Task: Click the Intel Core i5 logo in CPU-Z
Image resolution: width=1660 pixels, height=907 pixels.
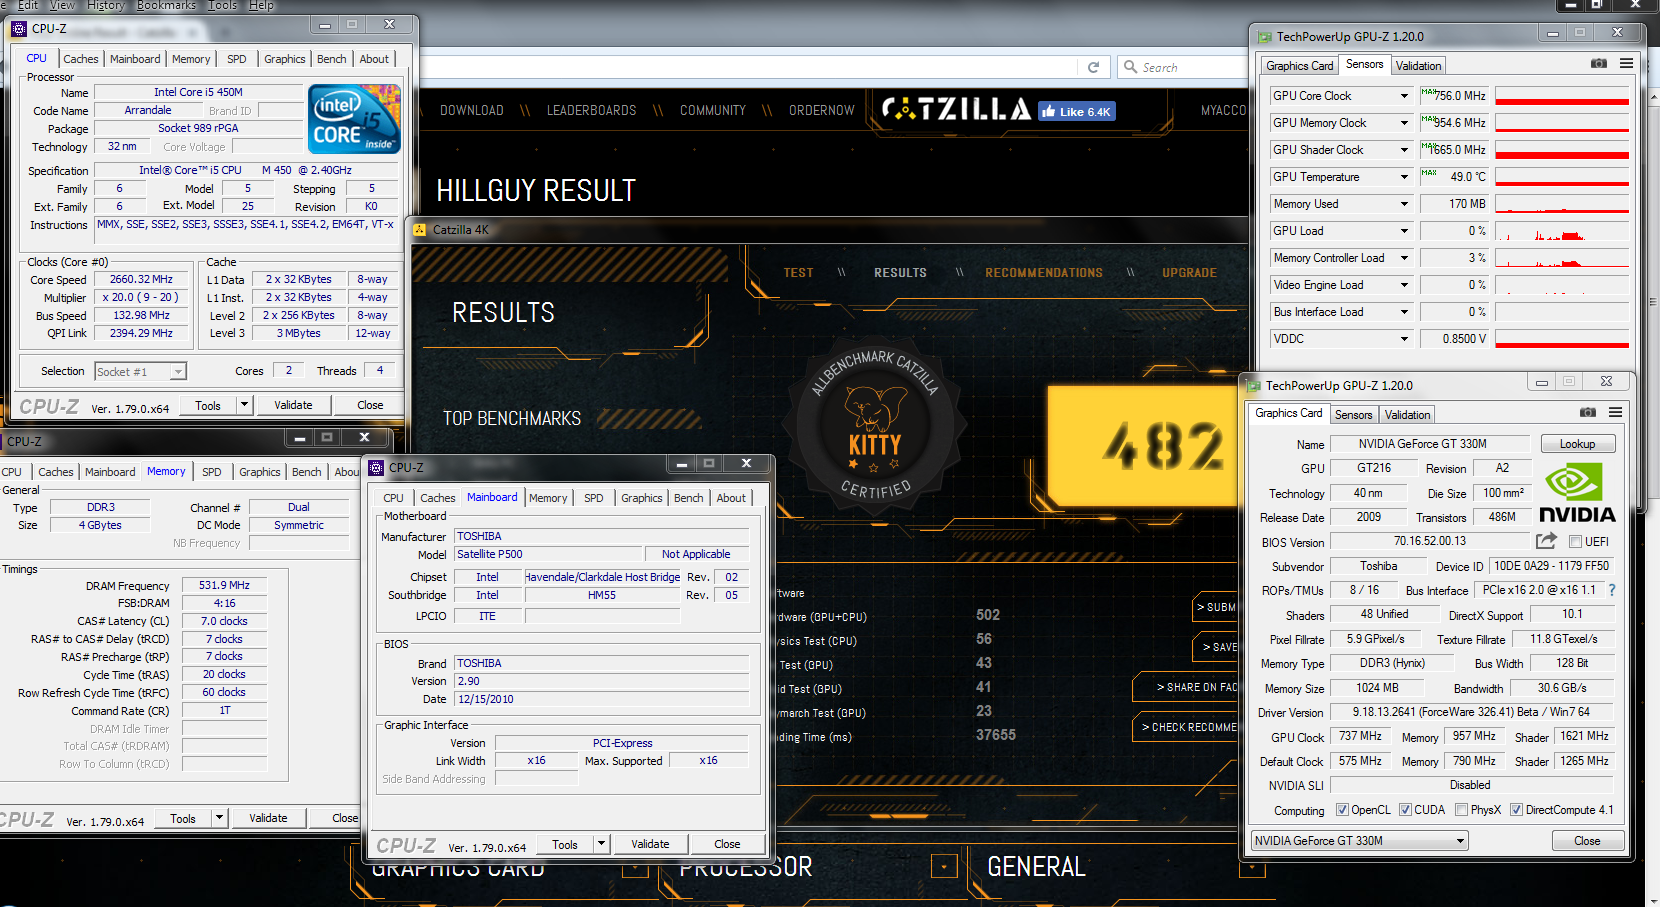Action: 355,118
